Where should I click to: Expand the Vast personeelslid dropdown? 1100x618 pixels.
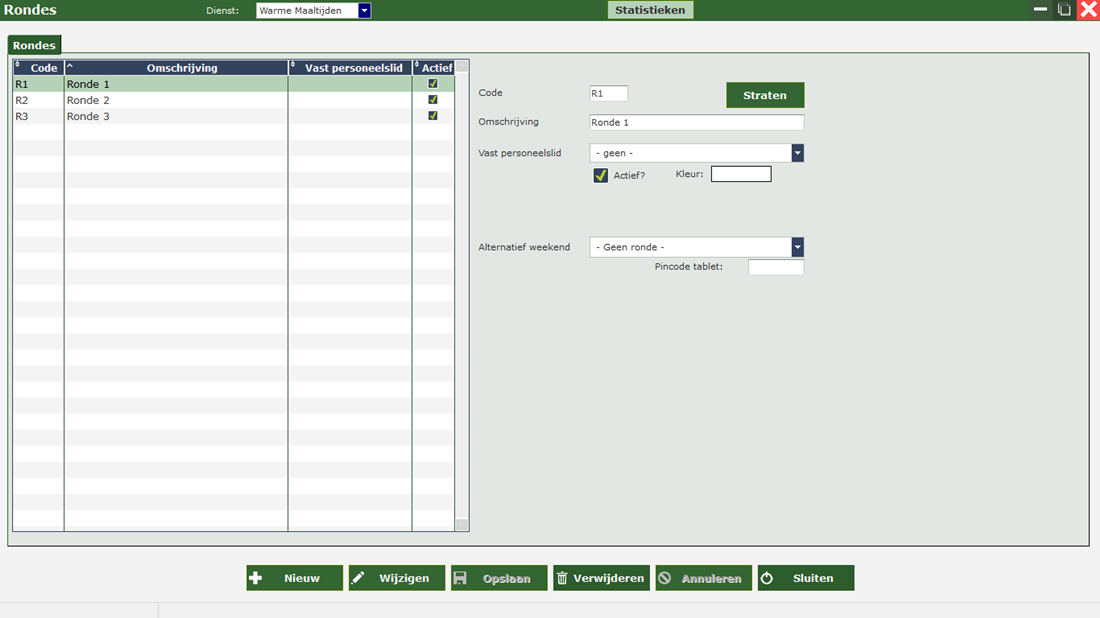click(797, 153)
